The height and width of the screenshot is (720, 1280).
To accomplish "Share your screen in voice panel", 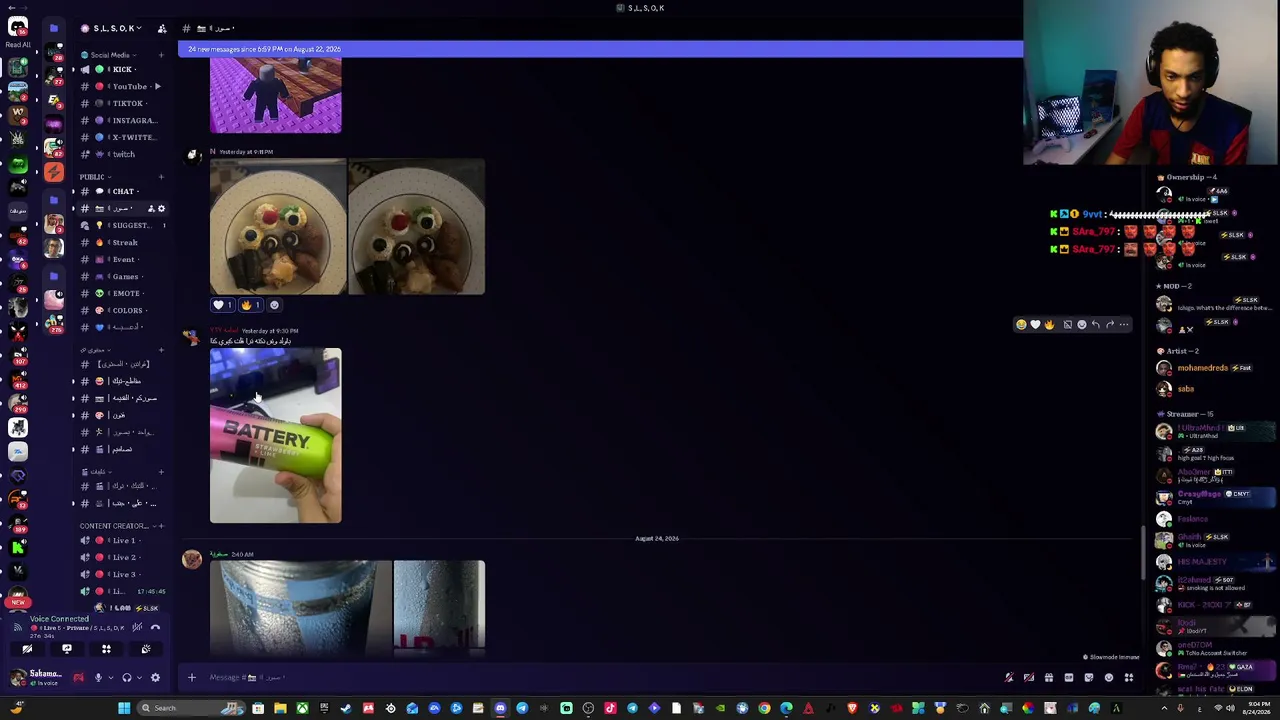I will pyautogui.click(x=67, y=649).
